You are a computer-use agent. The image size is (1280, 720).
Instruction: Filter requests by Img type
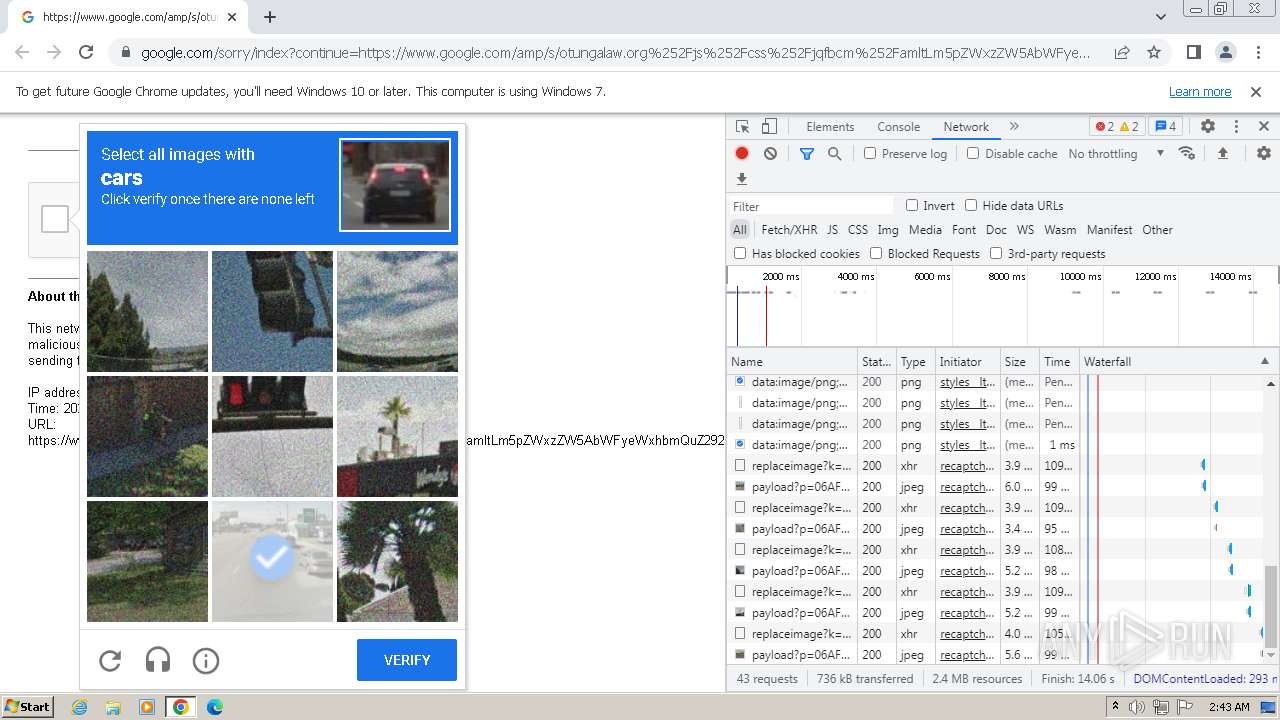pos(887,230)
